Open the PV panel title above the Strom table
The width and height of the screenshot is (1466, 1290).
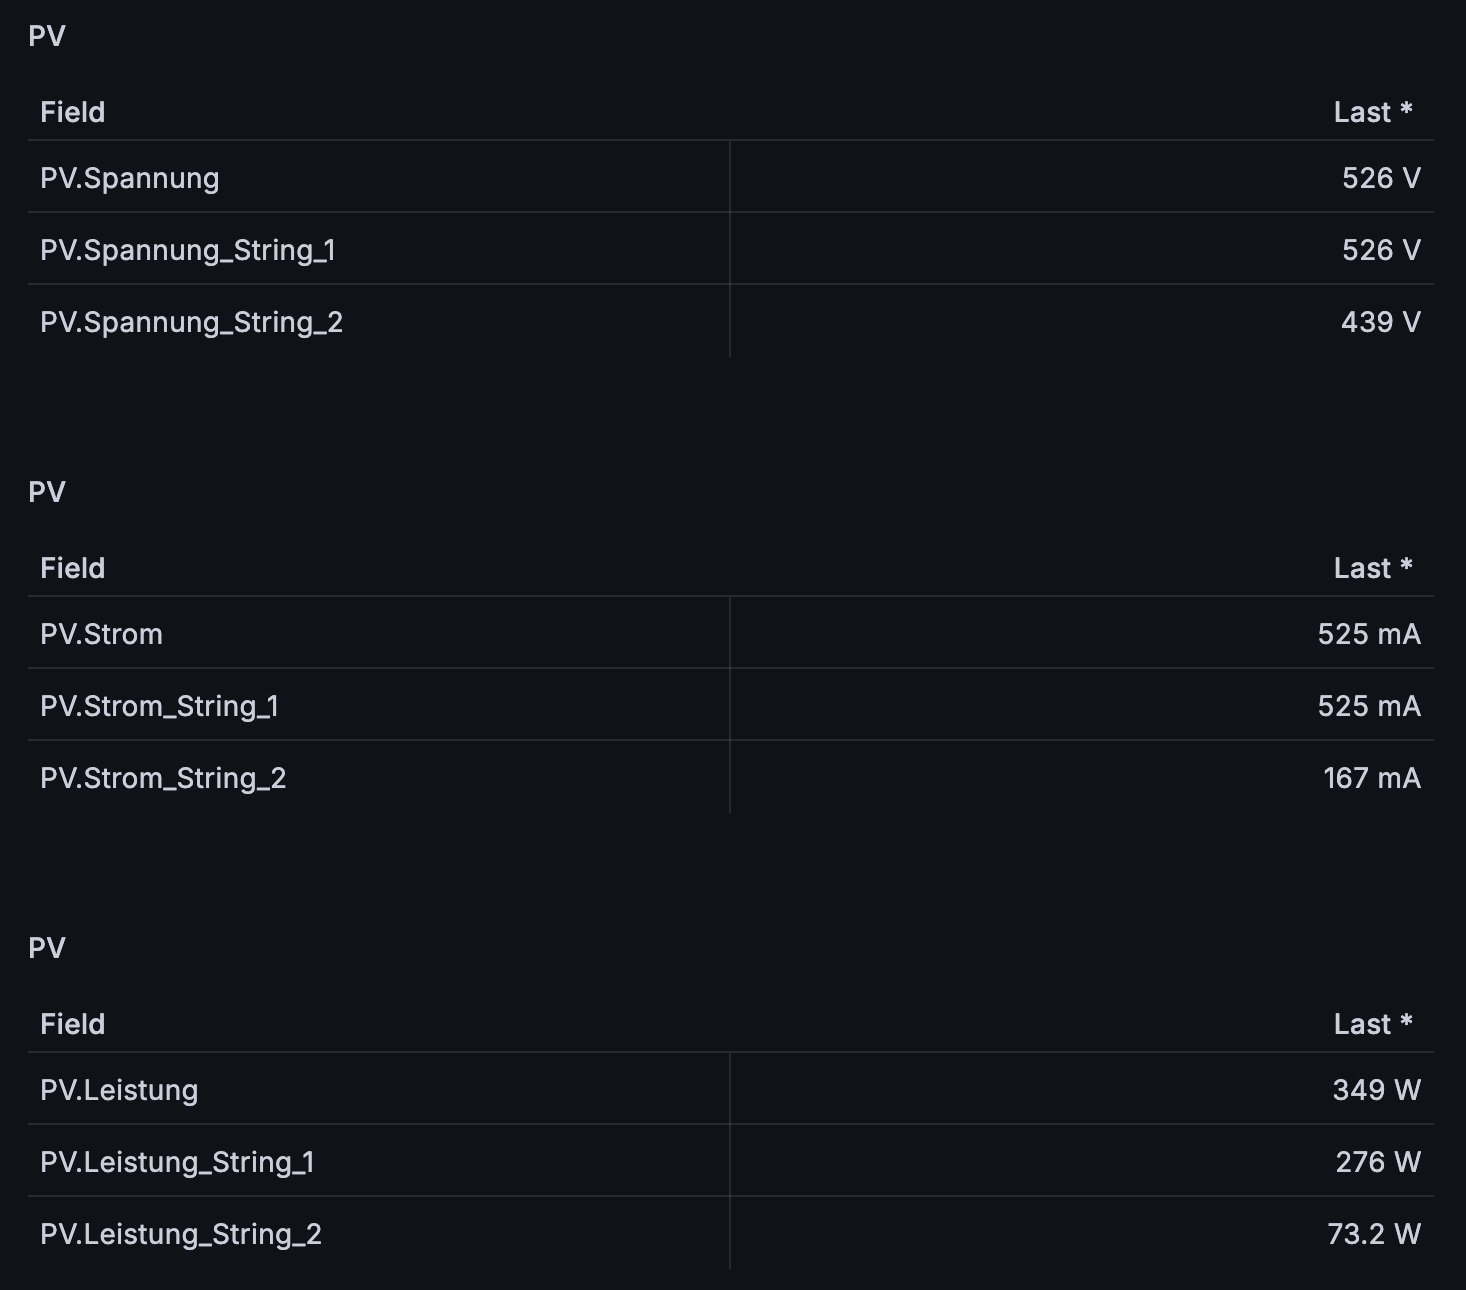tap(47, 493)
